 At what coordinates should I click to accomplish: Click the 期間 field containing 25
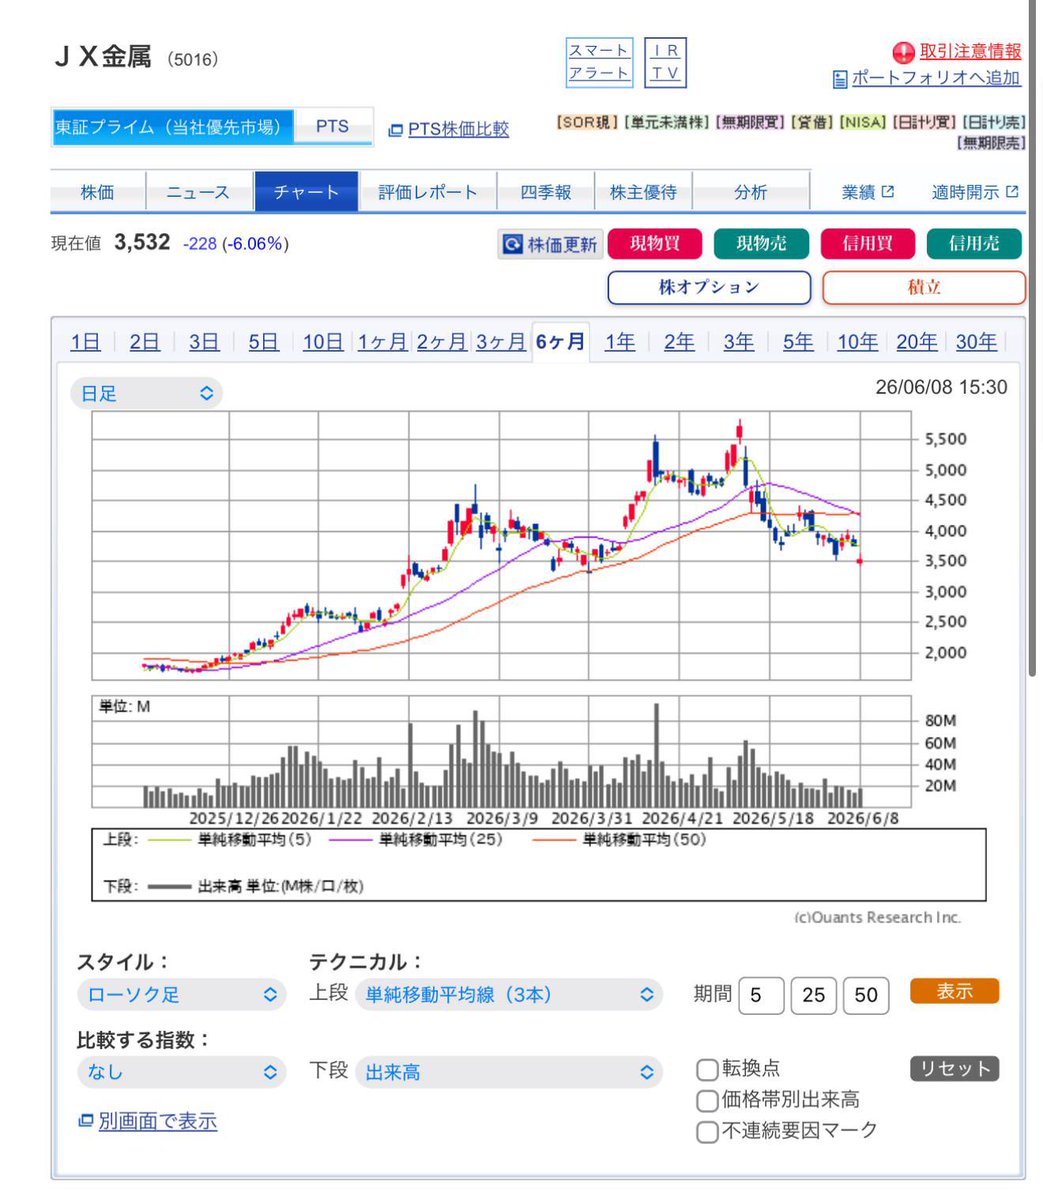(814, 995)
